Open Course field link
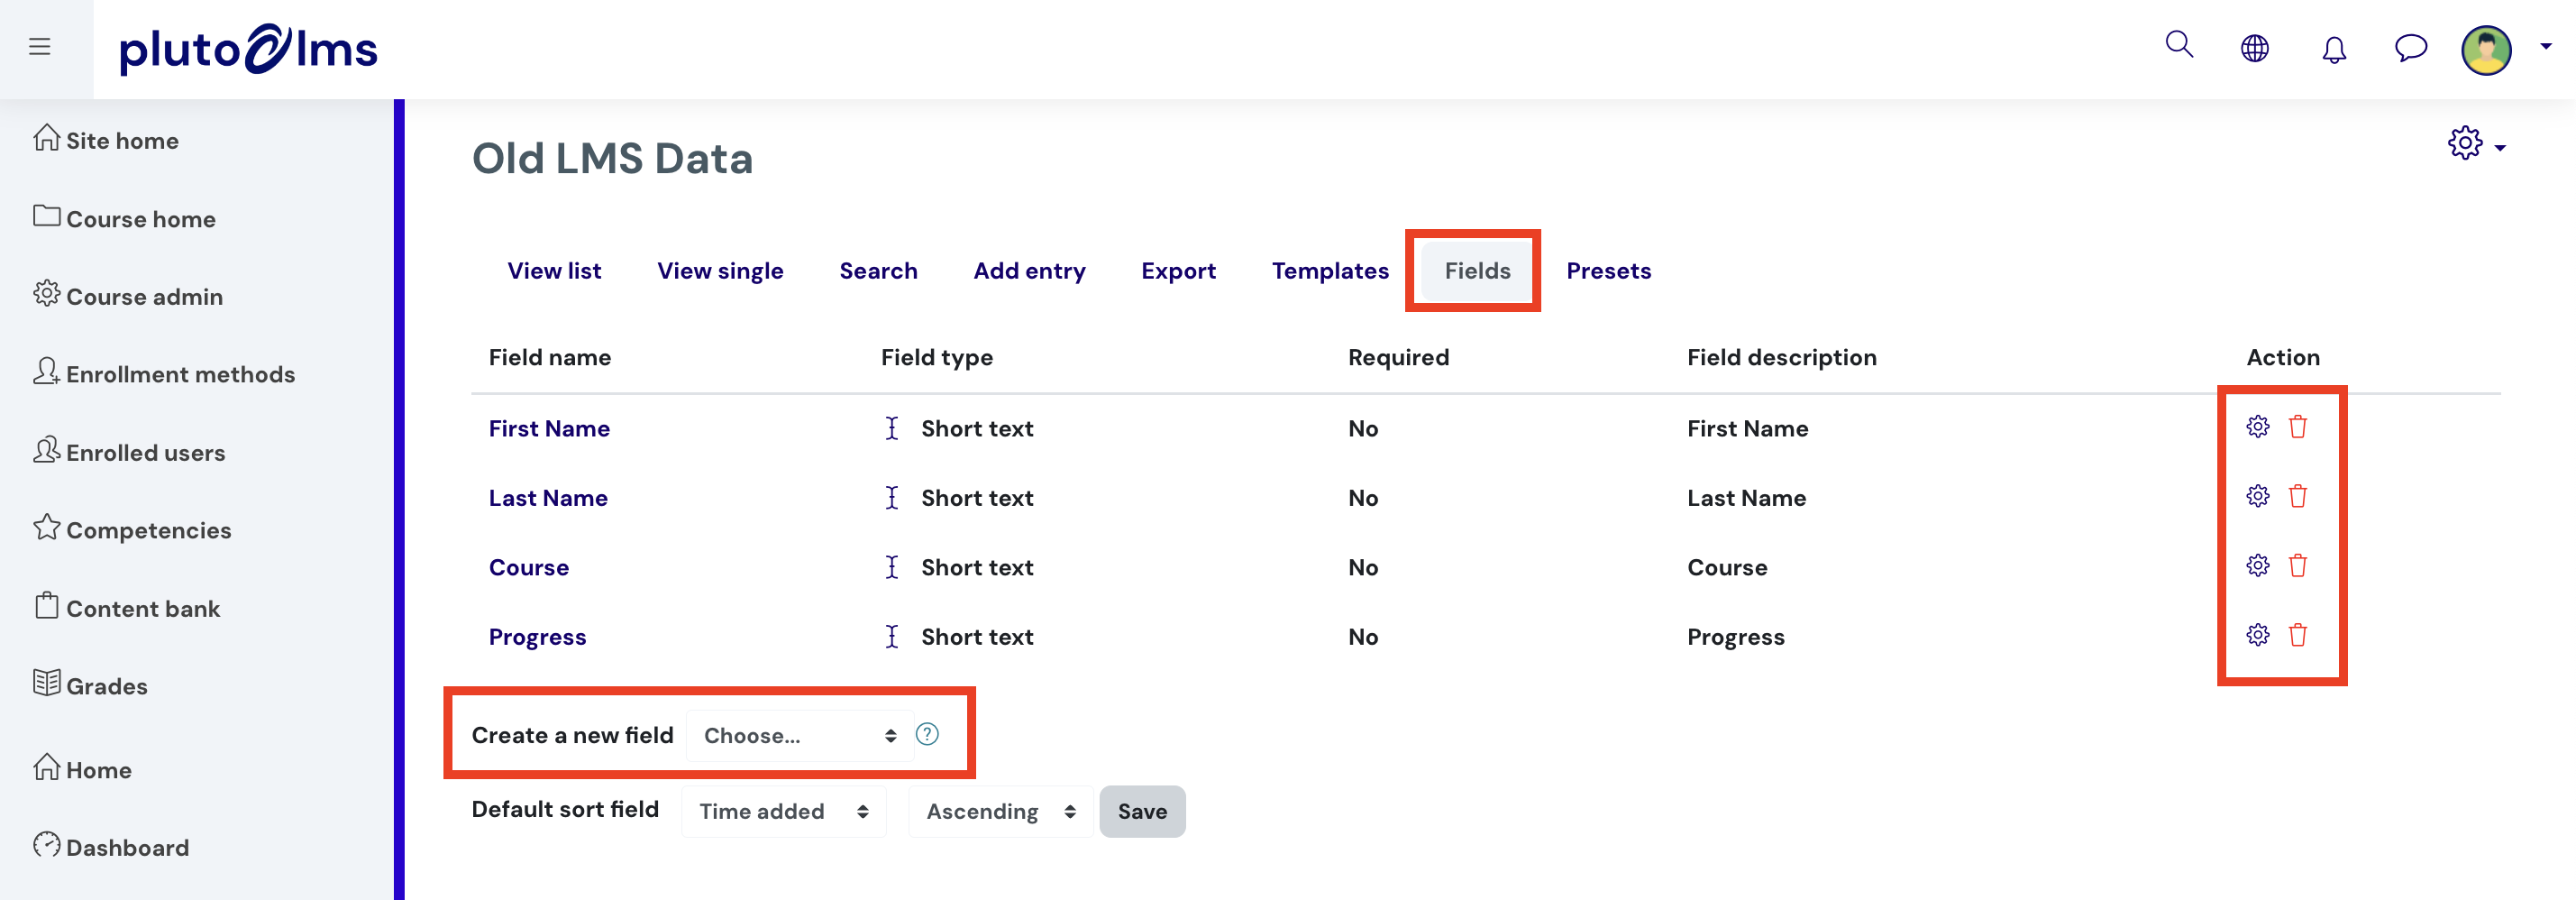The width and height of the screenshot is (2576, 900). click(529, 567)
